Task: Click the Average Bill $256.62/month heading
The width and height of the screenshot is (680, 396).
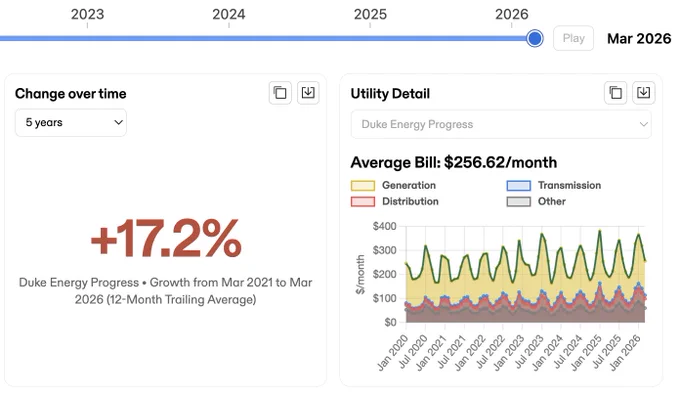Action: (x=454, y=163)
